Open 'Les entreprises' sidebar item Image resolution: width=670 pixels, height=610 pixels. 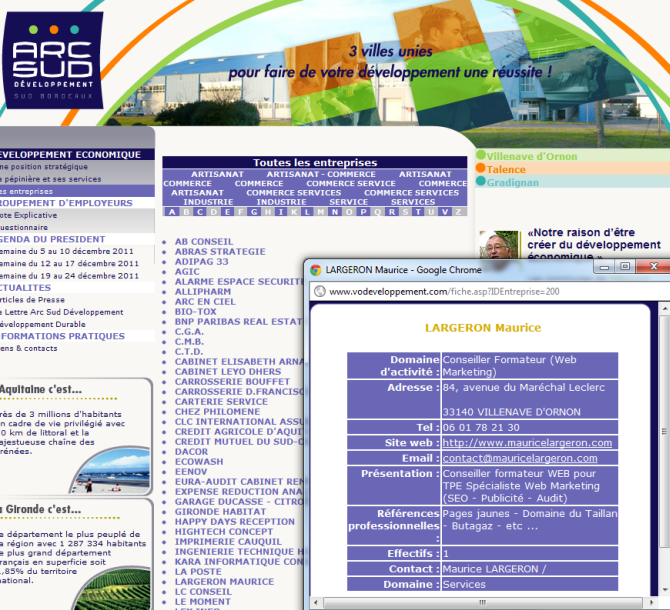pyautogui.click(x=26, y=191)
